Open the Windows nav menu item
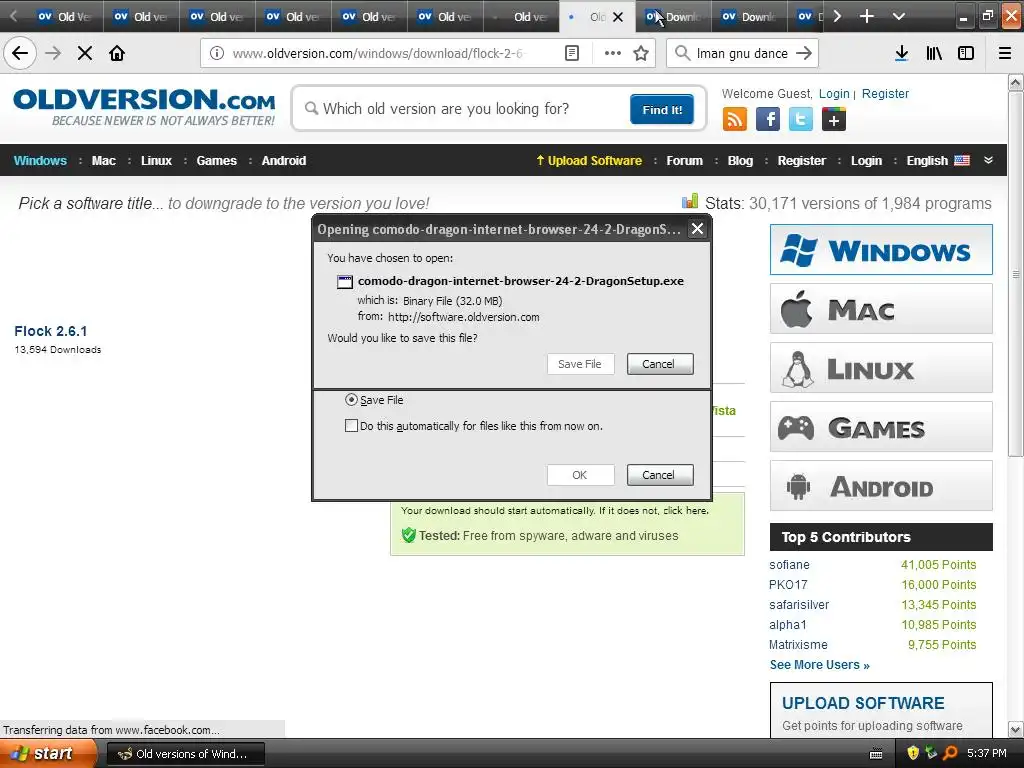The image size is (1024, 768). click(40, 161)
